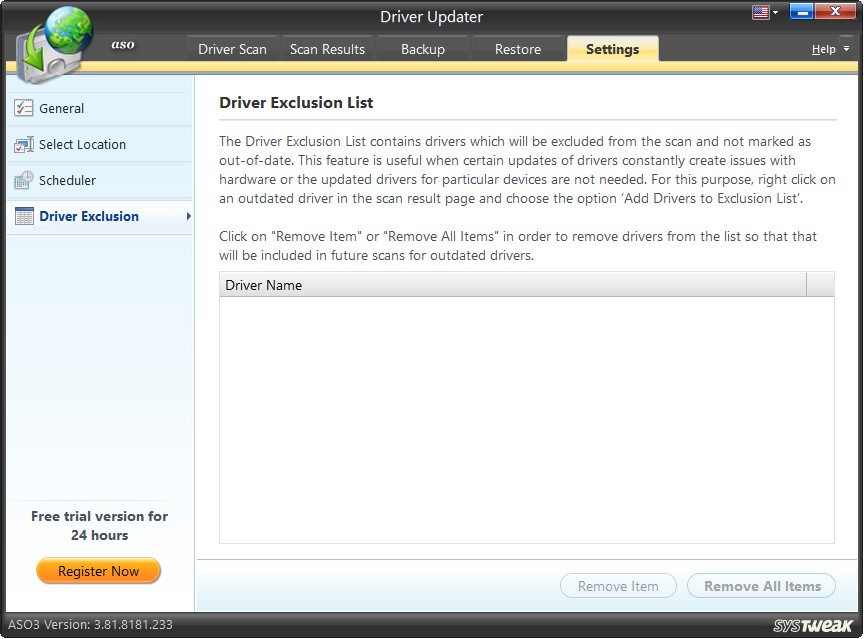Screen dimensions: 864x639
Task: Select the monitor icon beside Select Location
Action: pos(23,144)
